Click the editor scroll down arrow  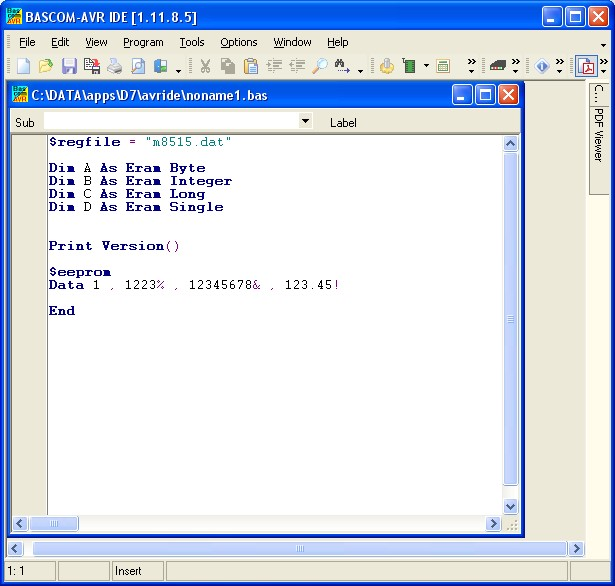[x=510, y=506]
